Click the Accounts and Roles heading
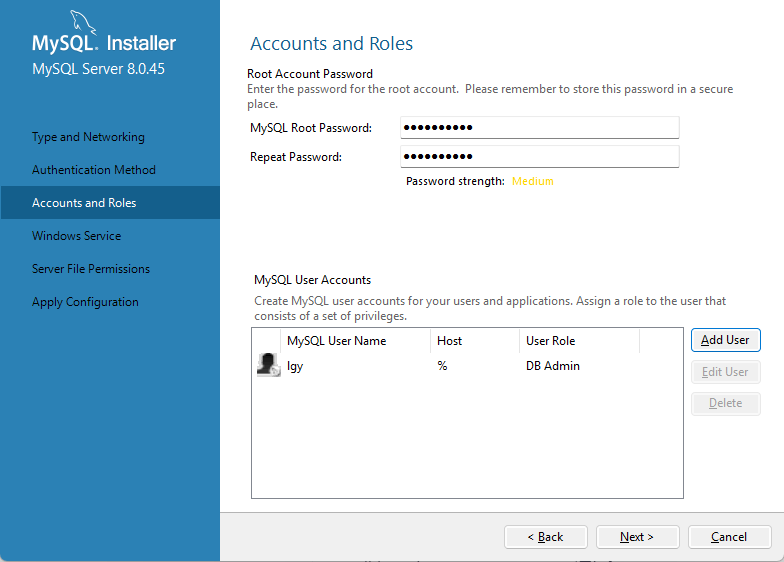Viewport: 784px width, 562px height. point(332,44)
